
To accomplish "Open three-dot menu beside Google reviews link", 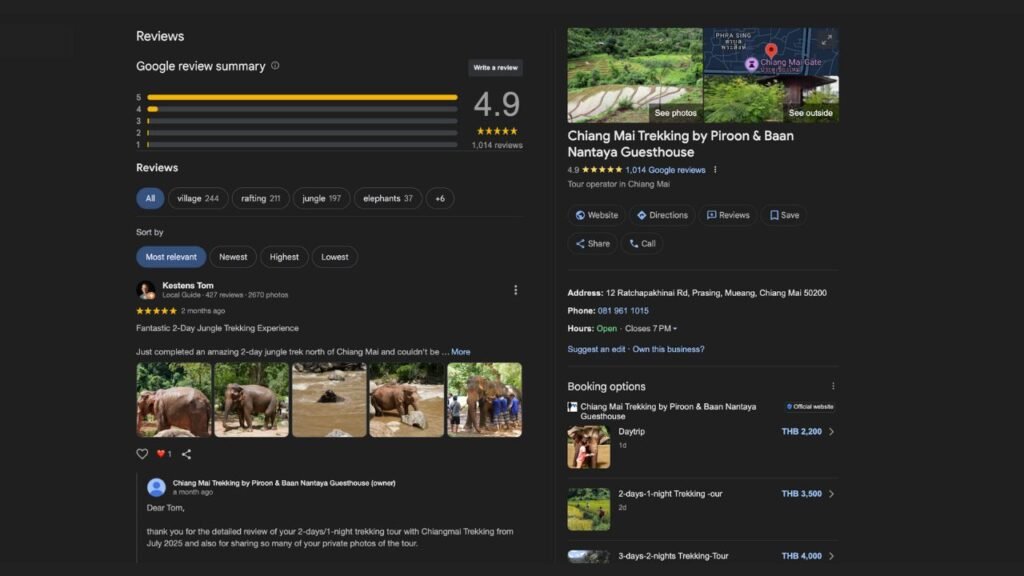I will (x=715, y=170).
